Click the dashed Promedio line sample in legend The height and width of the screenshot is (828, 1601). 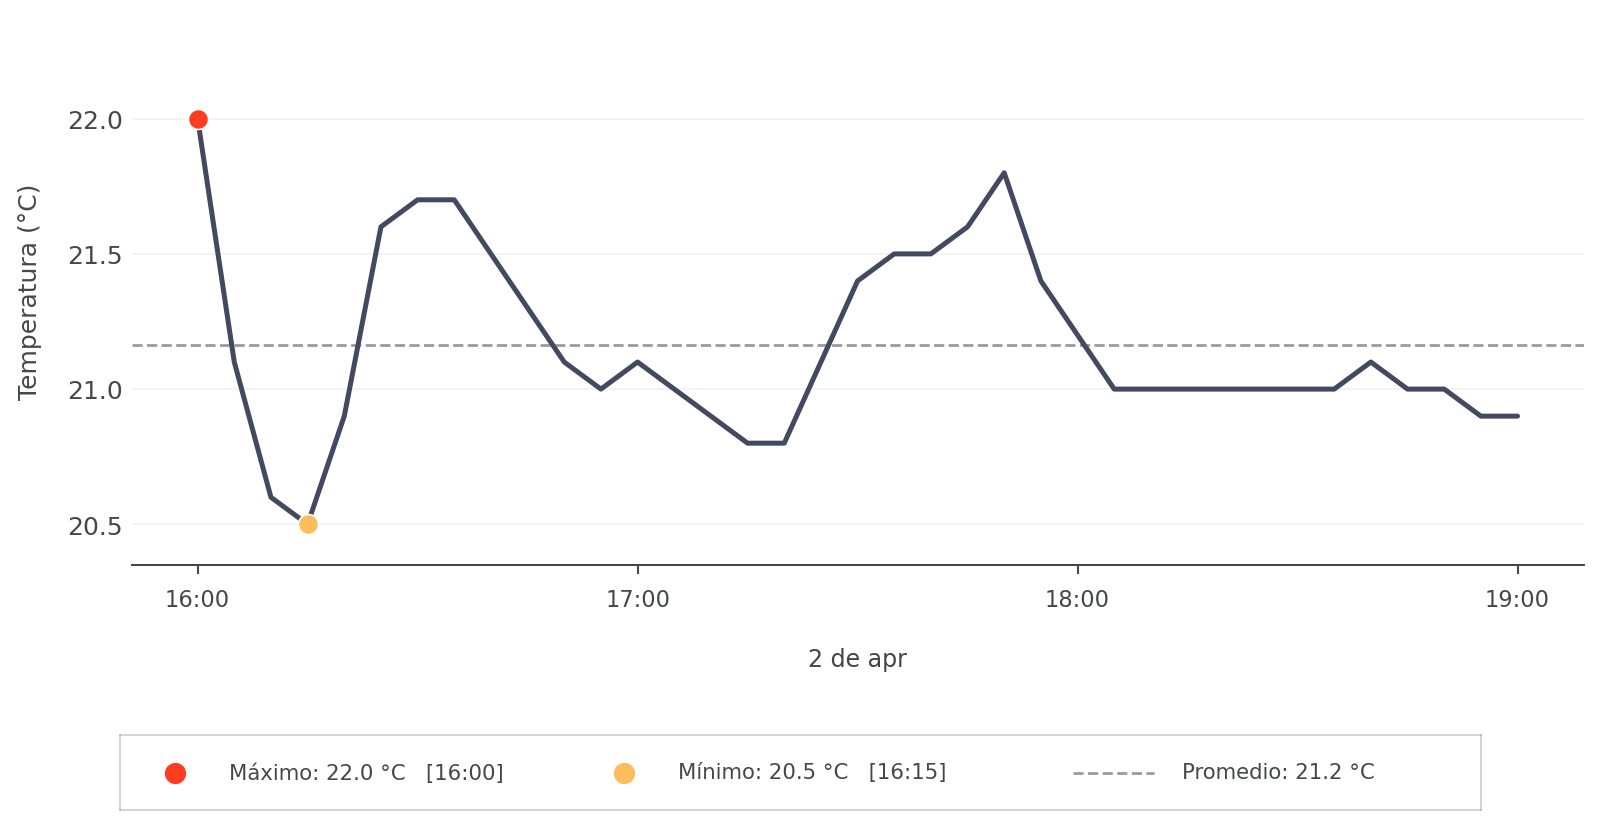pyautogui.click(x=1113, y=773)
